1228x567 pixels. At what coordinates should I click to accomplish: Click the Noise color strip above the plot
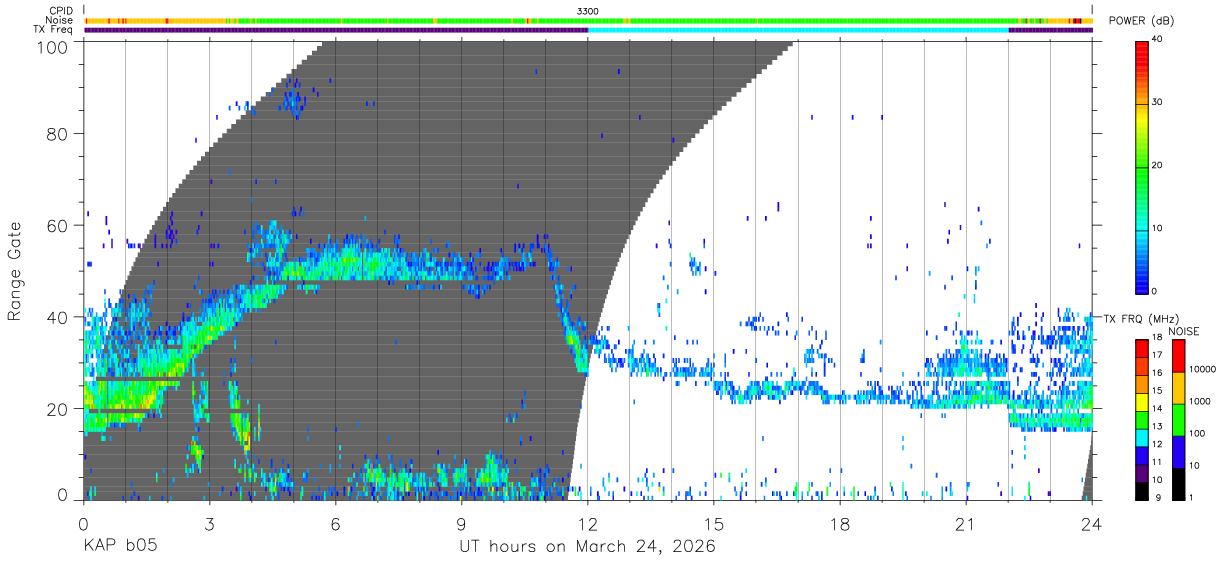coord(588,20)
